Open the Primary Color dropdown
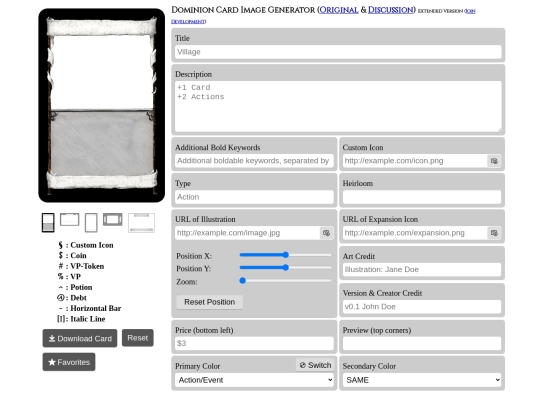540x405 pixels. 255,380
